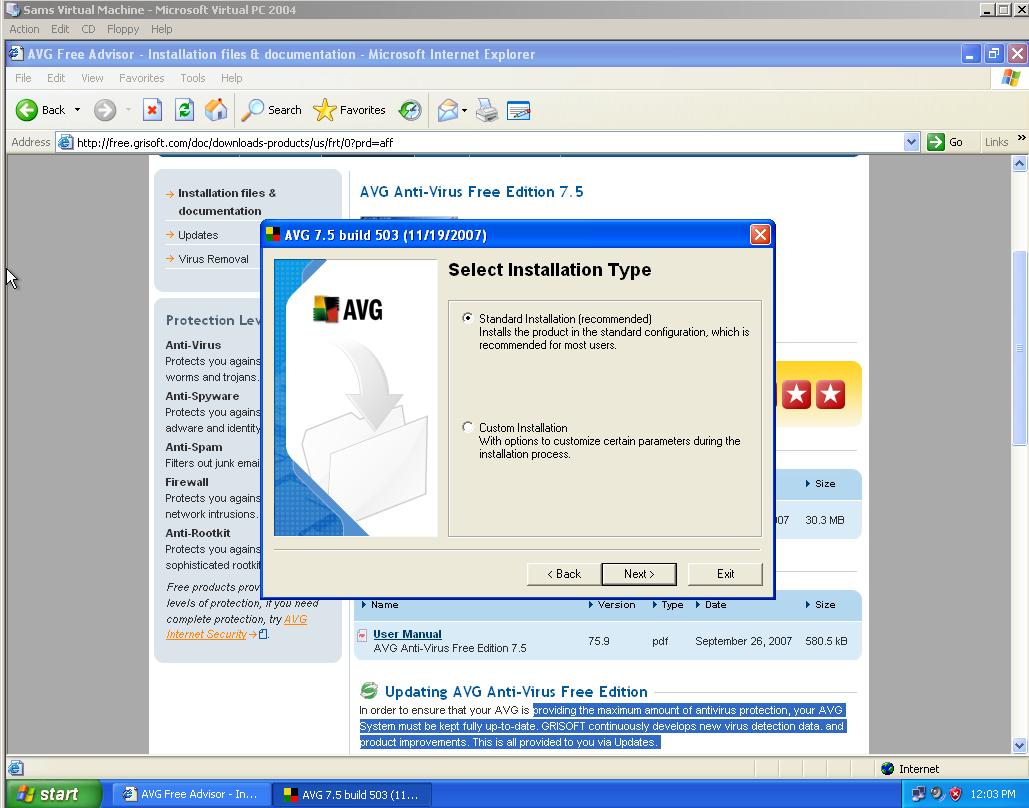Image resolution: width=1029 pixels, height=808 pixels.
Task: Click the Edit page icon in toolbar
Action: (518, 110)
